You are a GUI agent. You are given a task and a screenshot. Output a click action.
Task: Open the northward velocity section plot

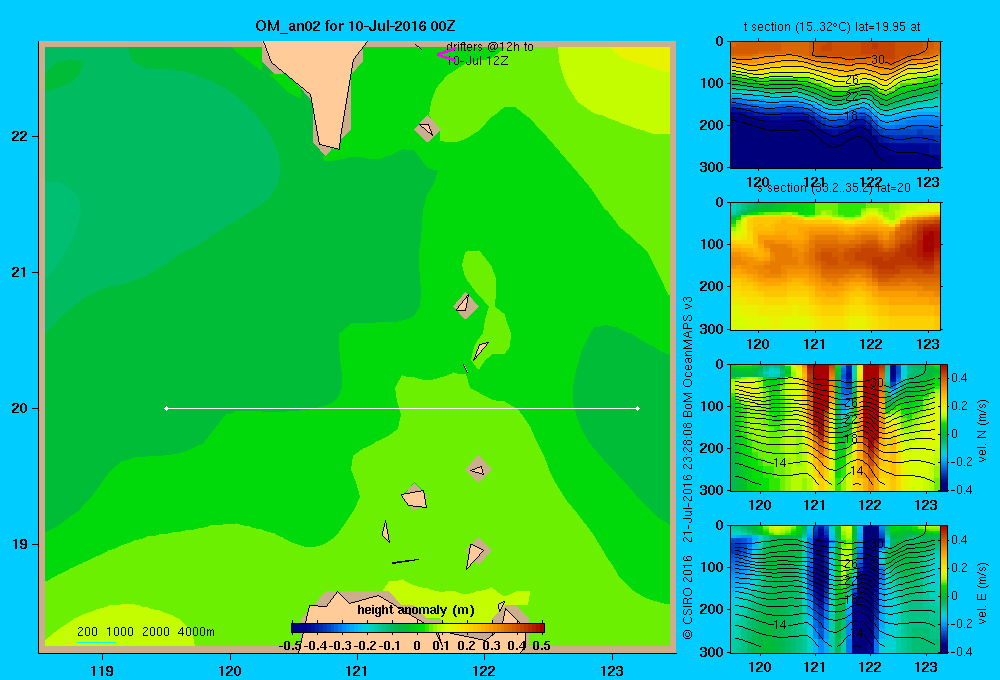(x=835, y=427)
